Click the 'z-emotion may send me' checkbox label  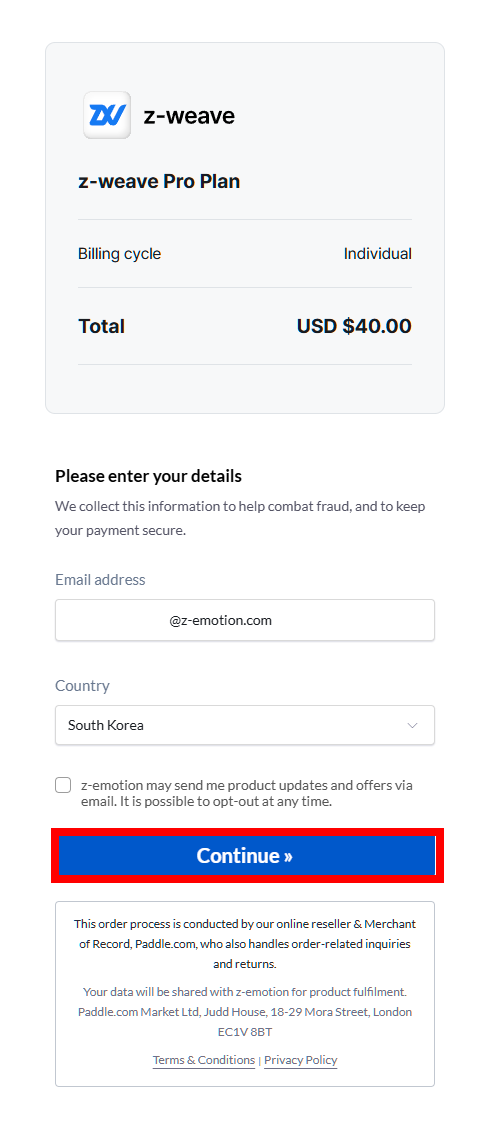247,793
